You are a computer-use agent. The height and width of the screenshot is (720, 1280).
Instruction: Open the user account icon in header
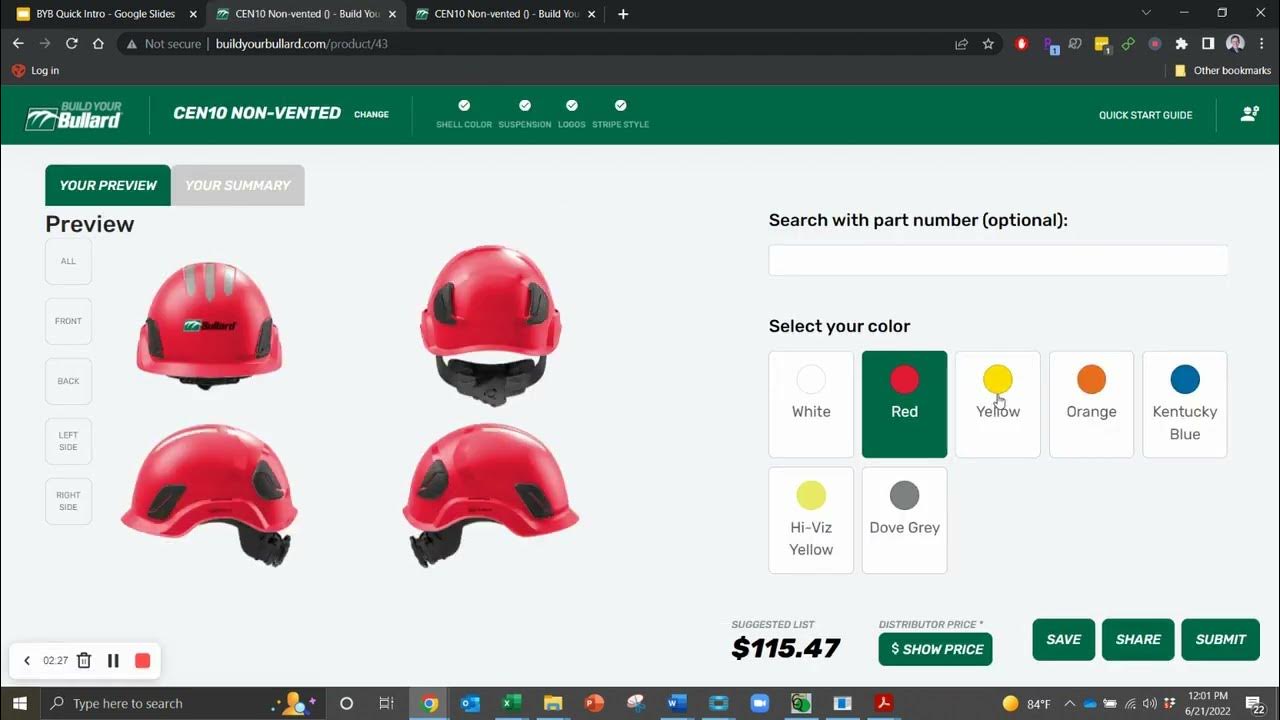point(1249,114)
